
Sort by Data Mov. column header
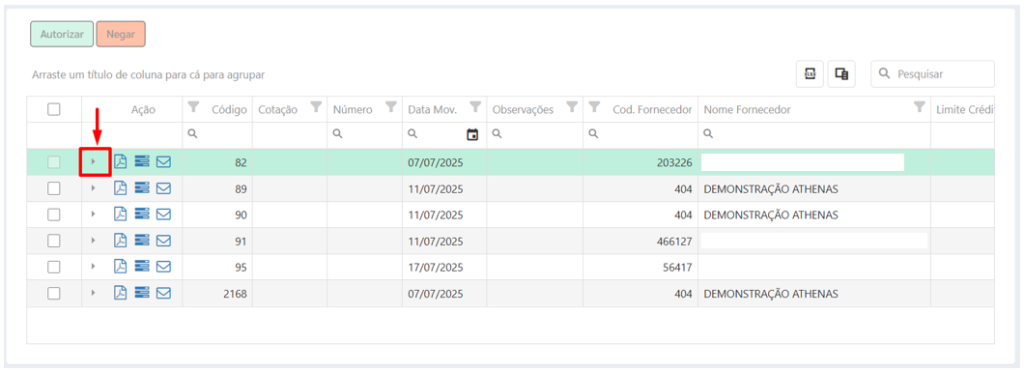[433, 110]
